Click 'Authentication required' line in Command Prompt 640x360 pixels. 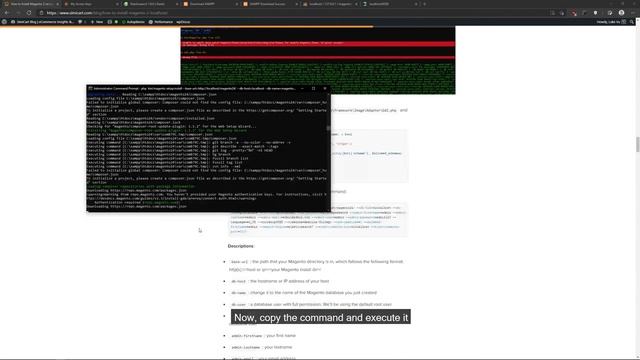[x=137, y=202]
